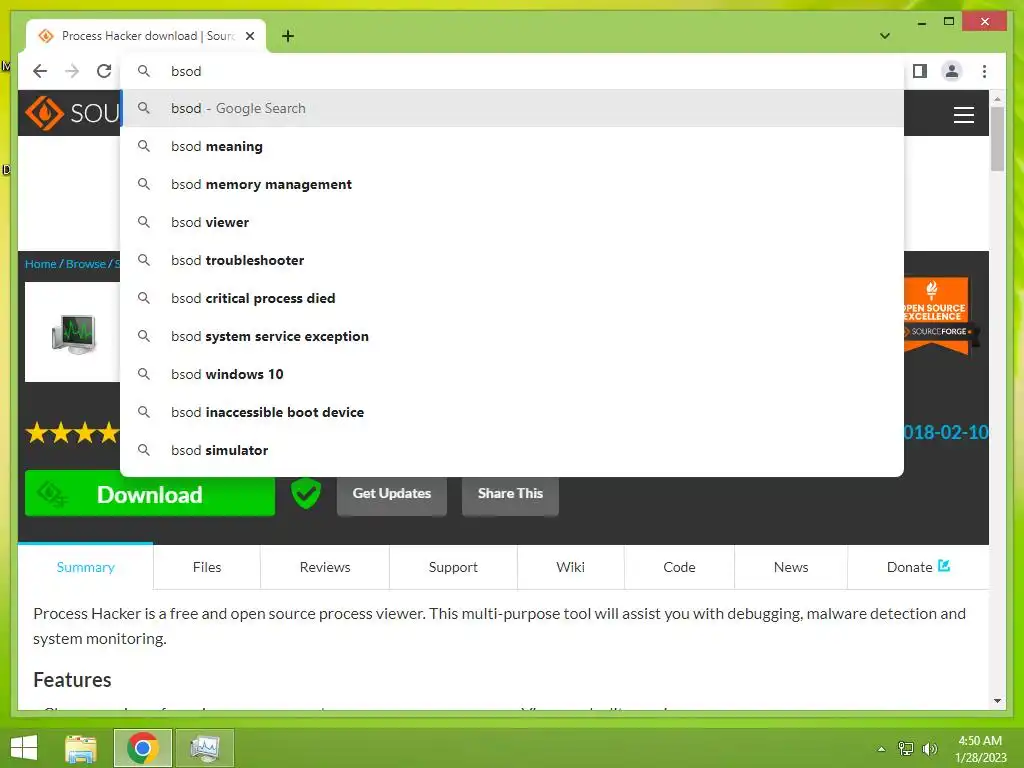Click the address bar containing bsod

click(x=512, y=71)
